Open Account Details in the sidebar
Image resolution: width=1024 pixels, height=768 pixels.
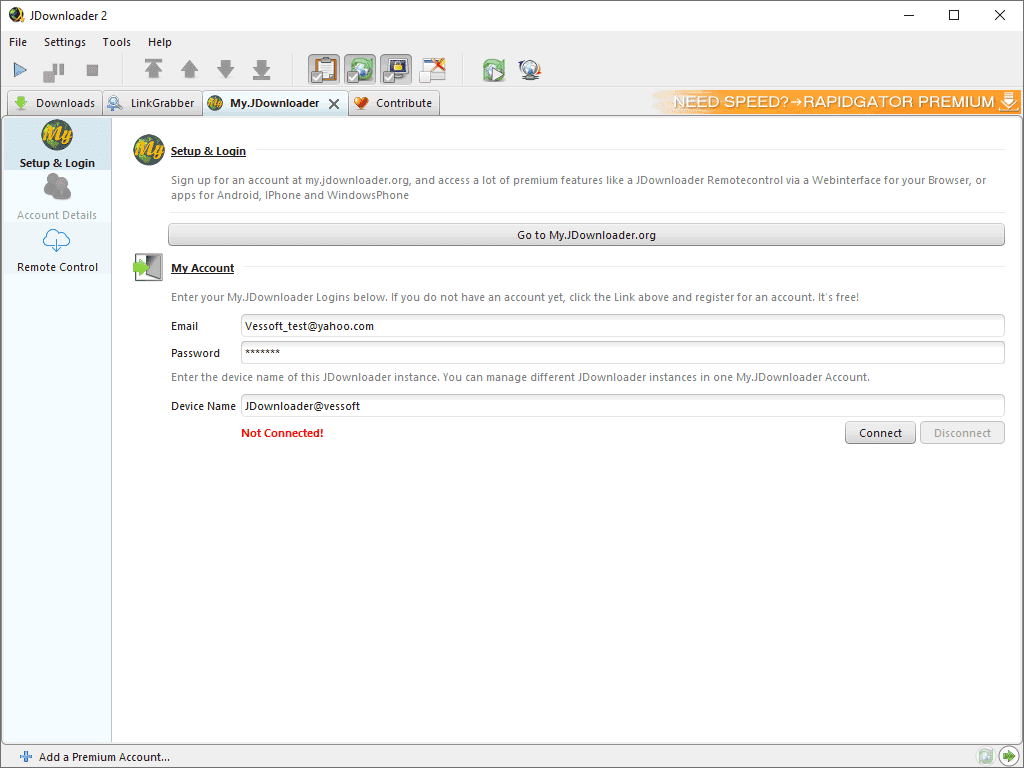[x=57, y=197]
